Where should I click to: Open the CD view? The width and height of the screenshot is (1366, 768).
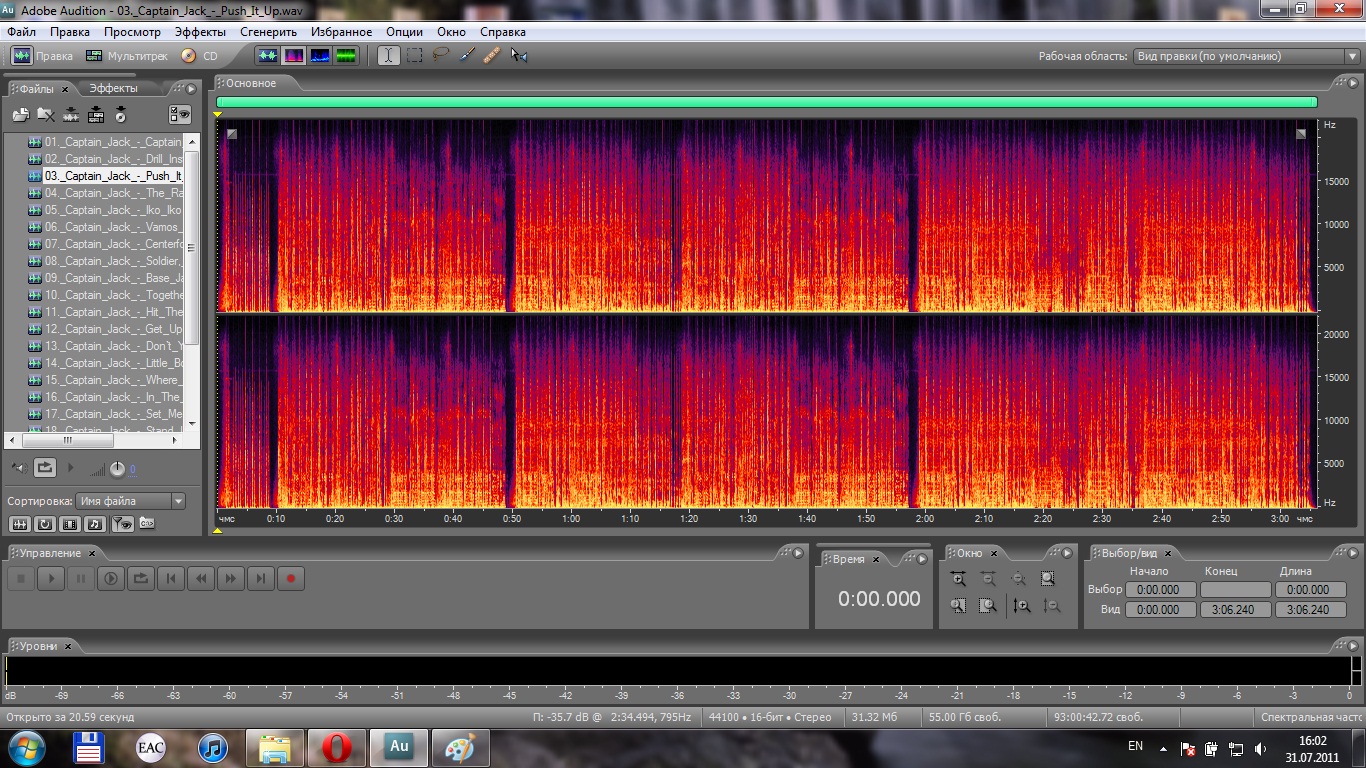(199, 56)
